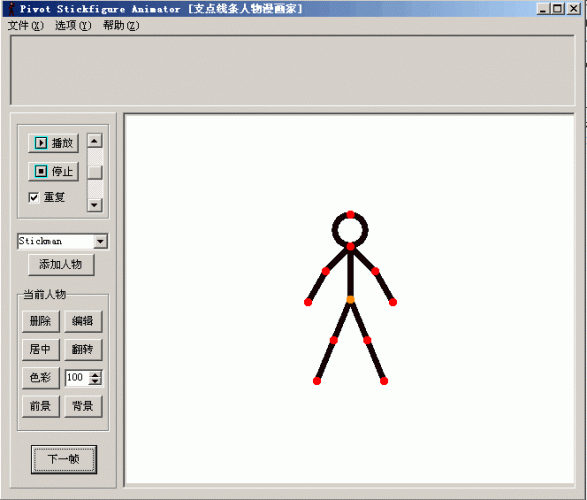Screen dimensions: 587x500
Task: Click the 翻转 flip button
Action: 83,350
